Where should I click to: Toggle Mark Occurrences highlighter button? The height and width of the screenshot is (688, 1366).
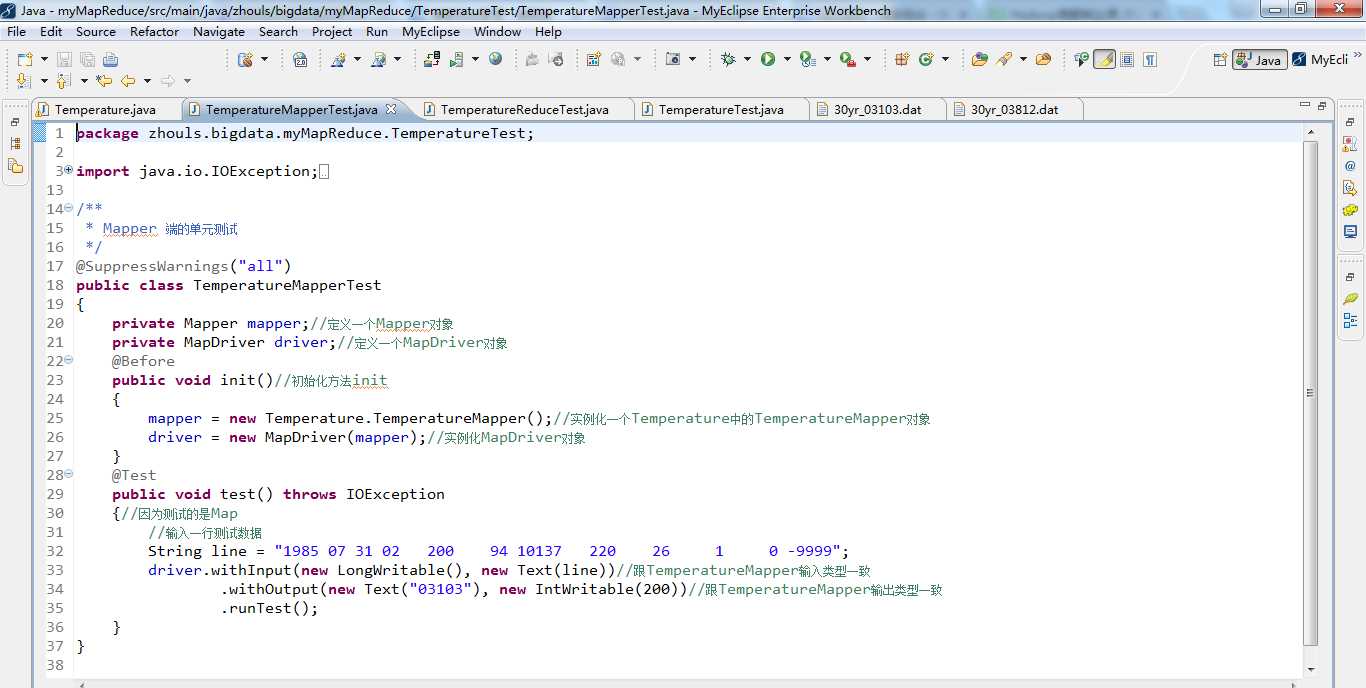click(x=1104, y=59)
